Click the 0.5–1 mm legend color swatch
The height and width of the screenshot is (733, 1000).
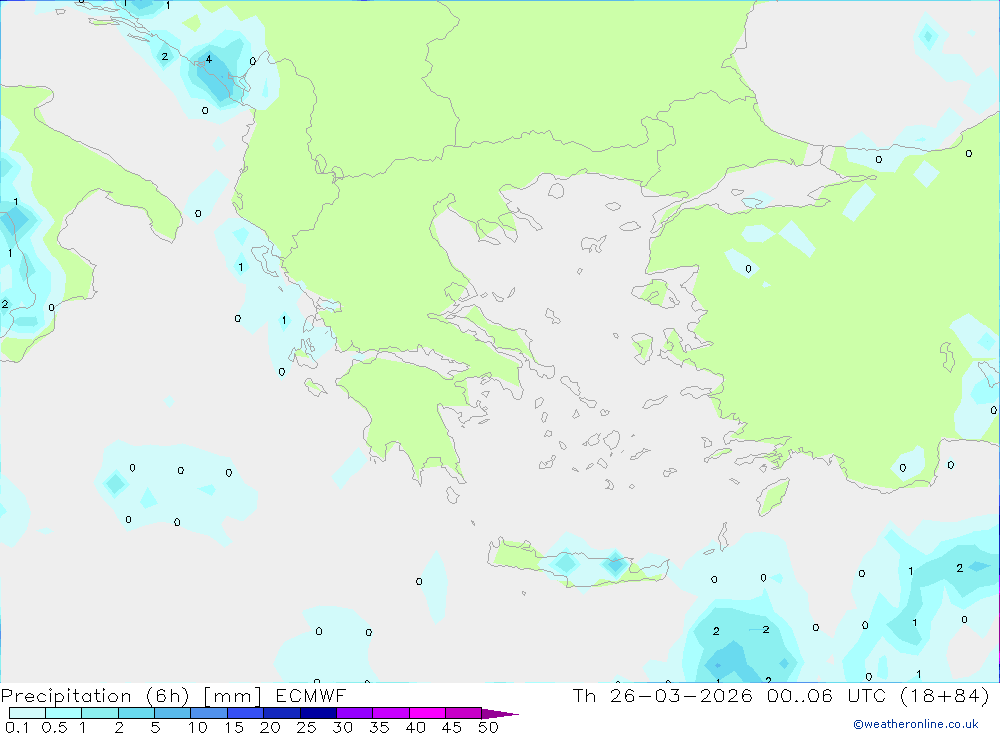63,713
